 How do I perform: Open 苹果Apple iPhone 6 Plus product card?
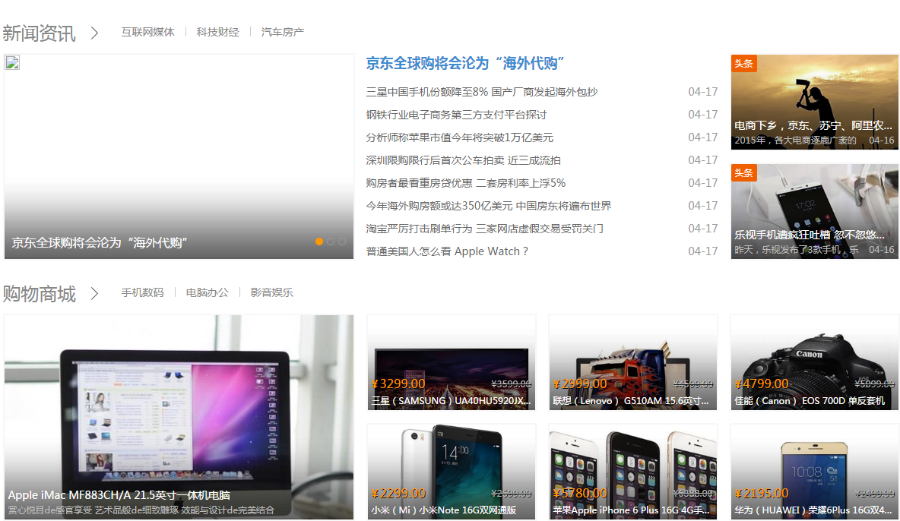click(633, 472)
